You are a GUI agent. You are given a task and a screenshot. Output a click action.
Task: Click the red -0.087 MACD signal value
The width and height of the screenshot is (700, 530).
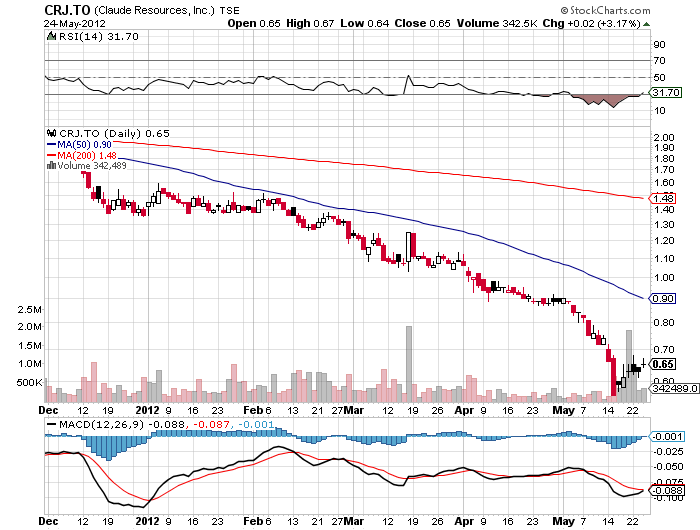210,424
